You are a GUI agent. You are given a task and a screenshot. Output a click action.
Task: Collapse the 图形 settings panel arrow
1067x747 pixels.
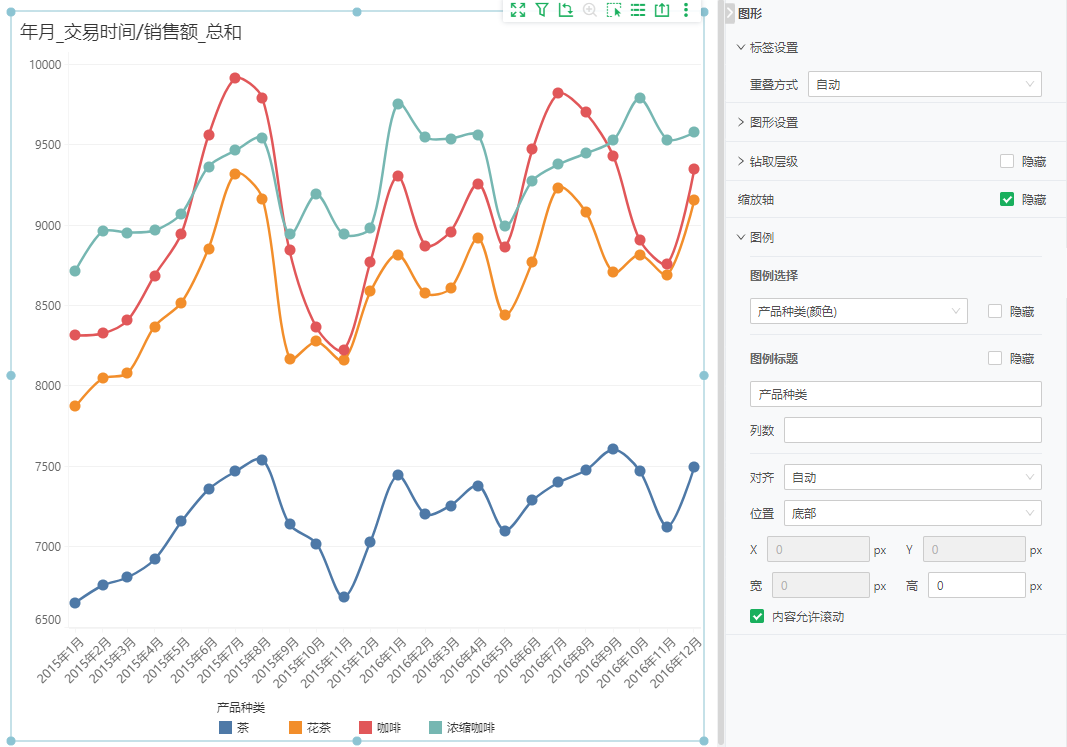tap(730, 13)
